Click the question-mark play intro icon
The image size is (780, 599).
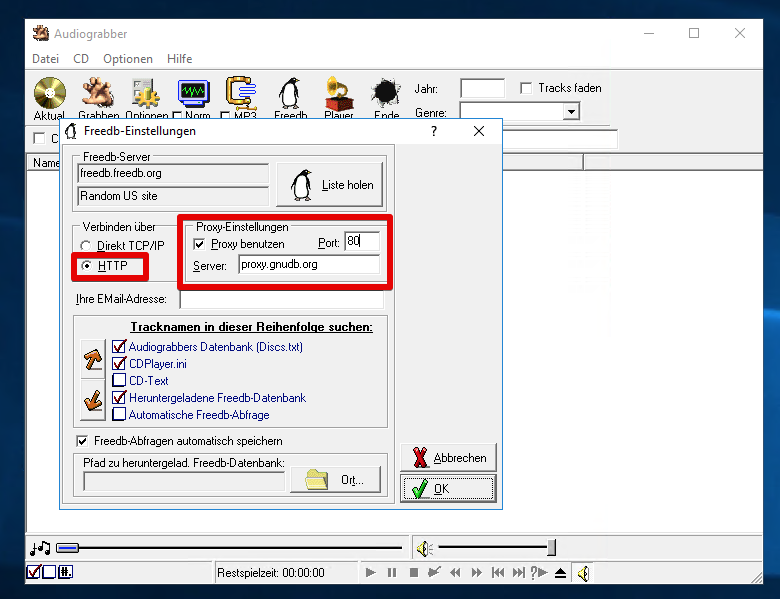click(539, 573)
